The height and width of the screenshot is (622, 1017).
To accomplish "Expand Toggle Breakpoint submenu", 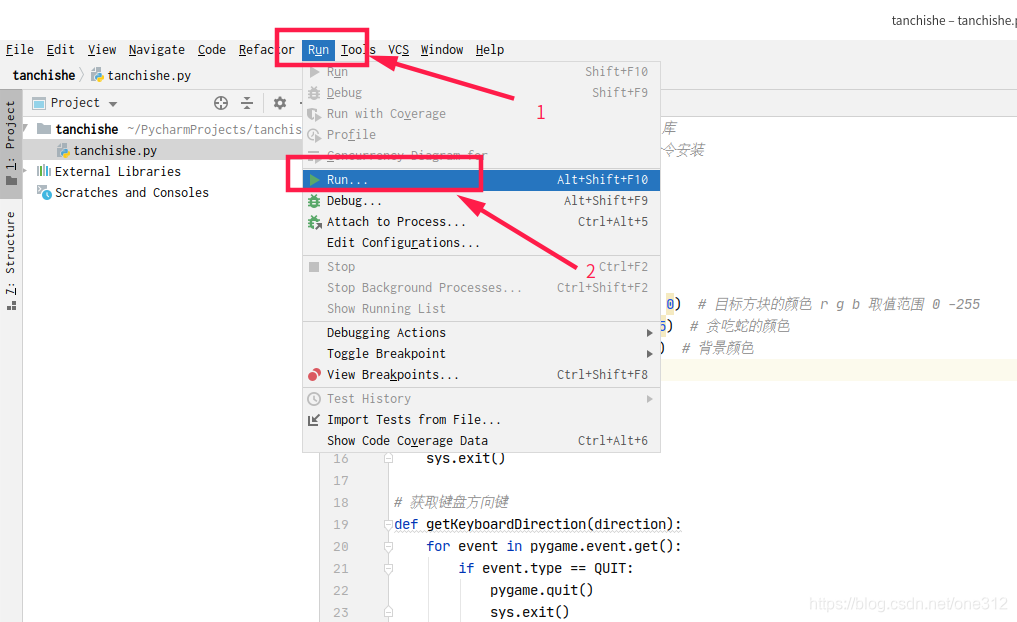I will (481, 353).
